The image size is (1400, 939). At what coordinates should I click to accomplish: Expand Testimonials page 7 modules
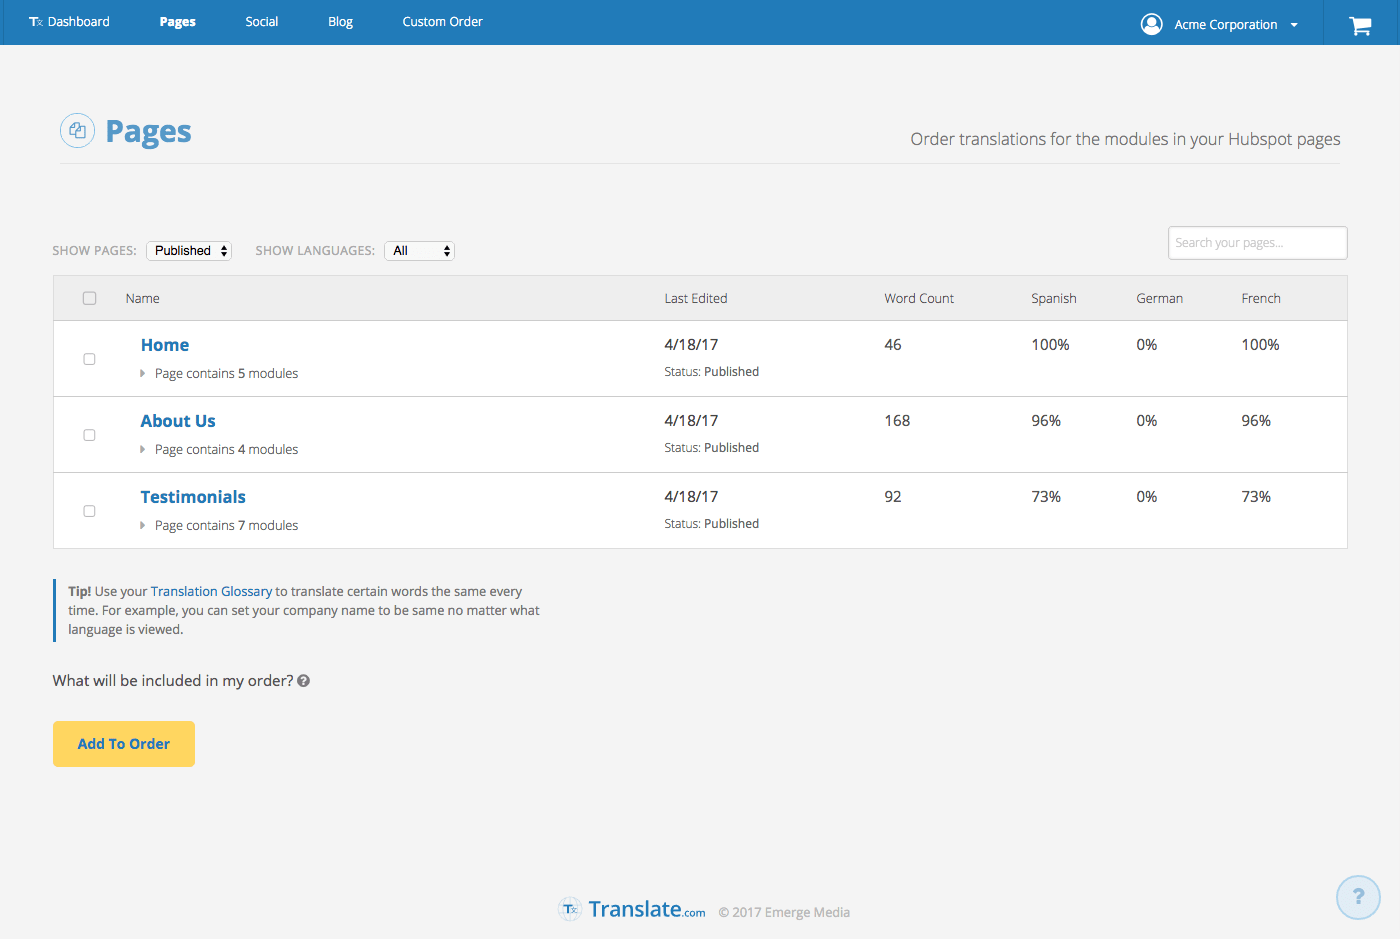point(143,526)
